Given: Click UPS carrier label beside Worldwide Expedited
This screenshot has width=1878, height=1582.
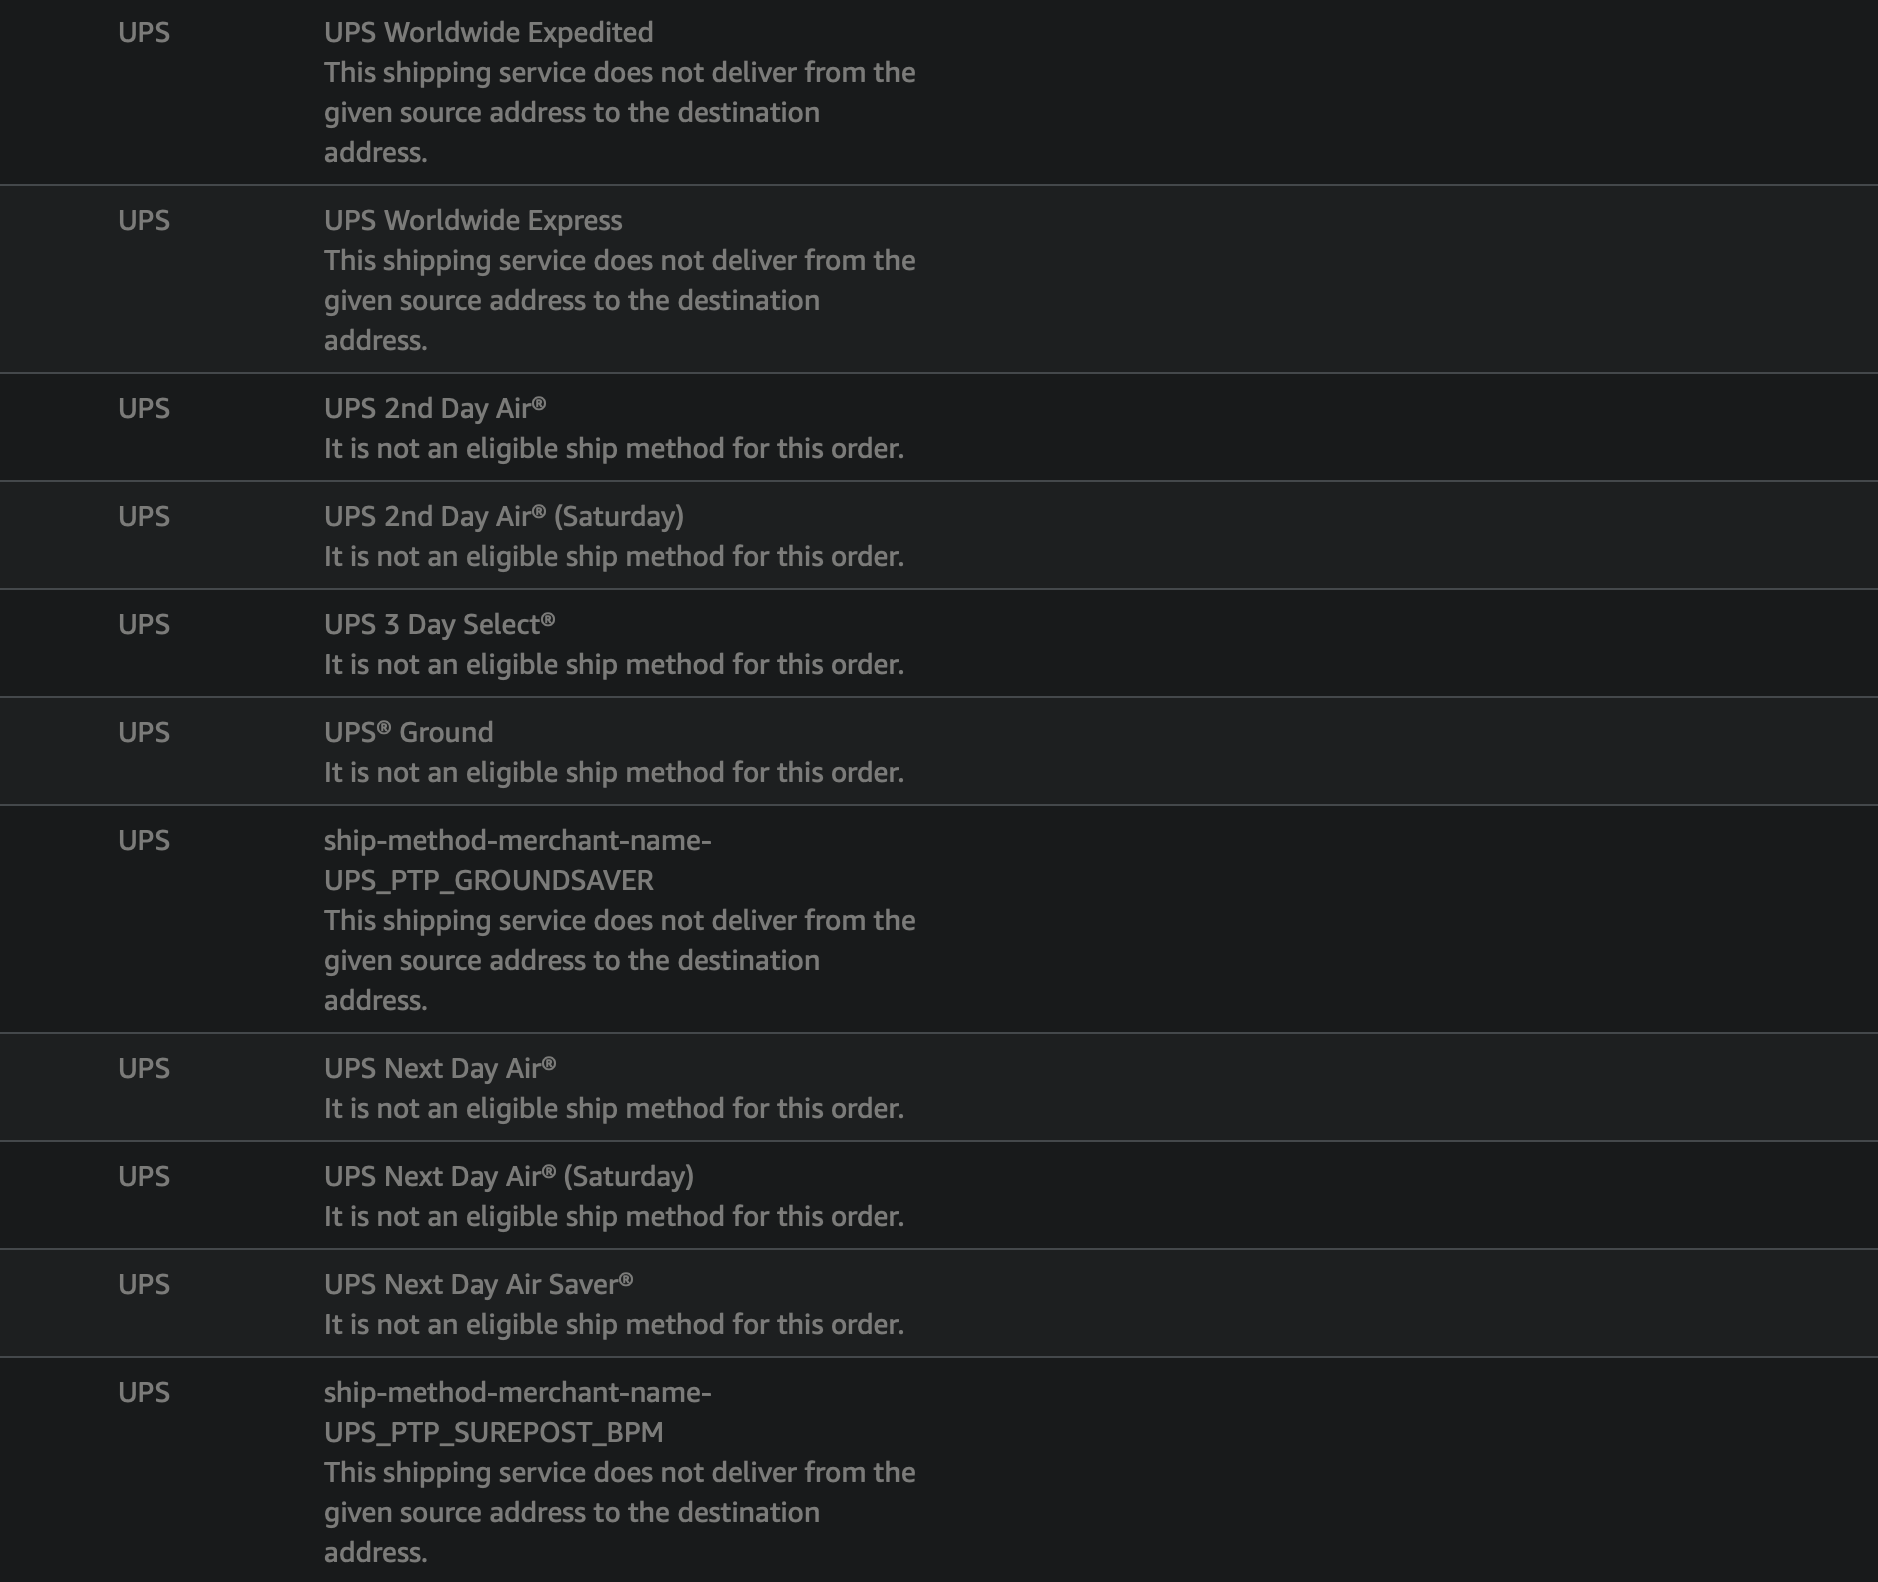Looking at the screenshot, I should [144, 33].
